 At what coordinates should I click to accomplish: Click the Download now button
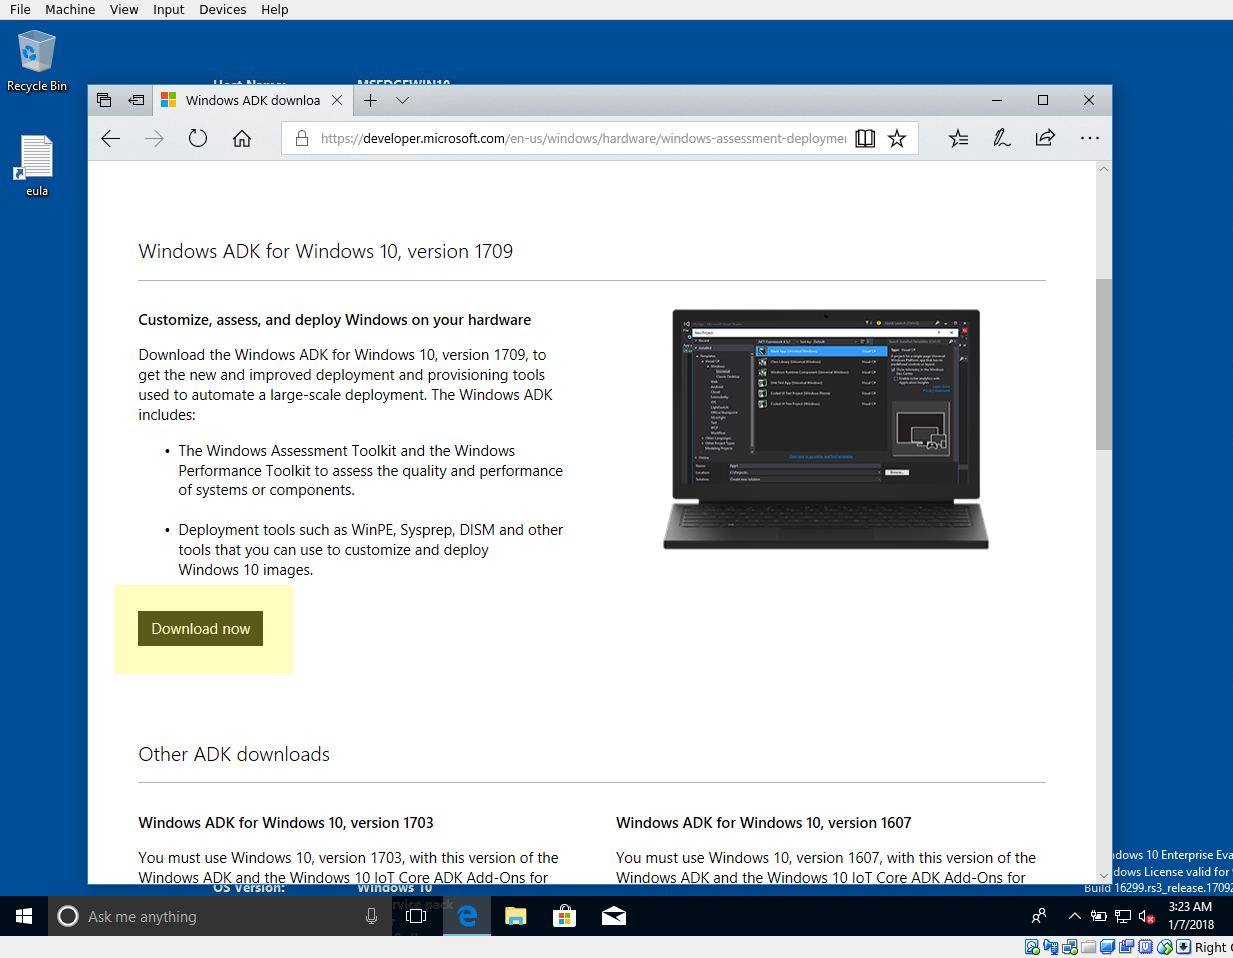click(200, 629)
